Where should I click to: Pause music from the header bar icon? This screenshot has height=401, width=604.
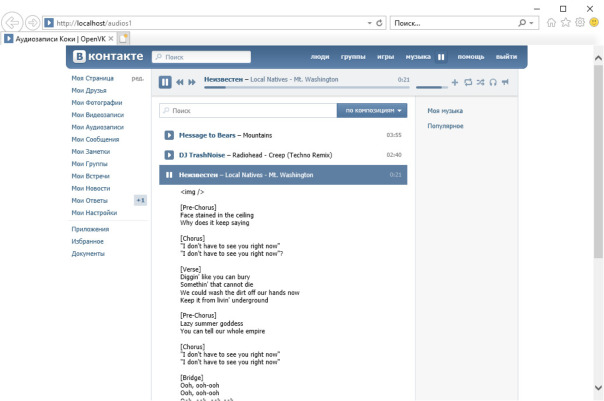click(x=441, y=57)
